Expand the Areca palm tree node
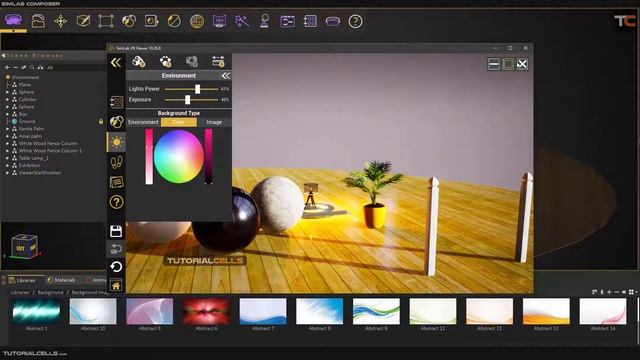 pos(7,136)
